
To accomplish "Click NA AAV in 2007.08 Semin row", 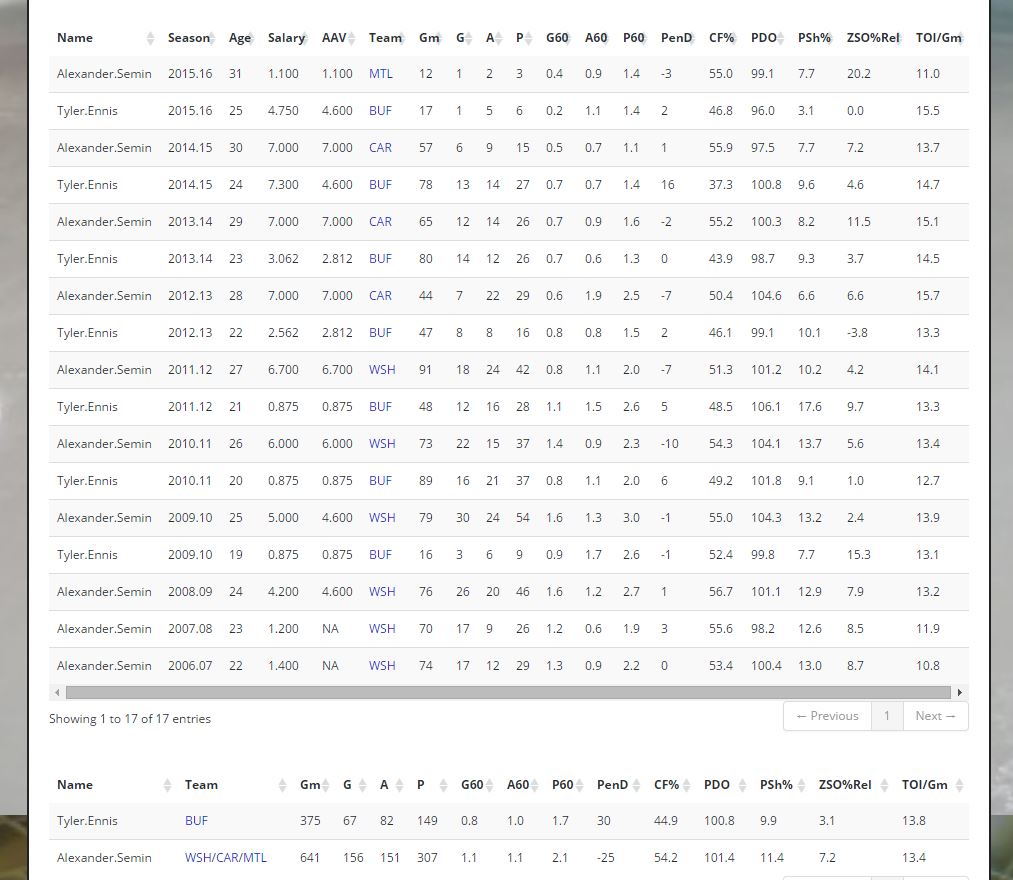I will (330, 629).
